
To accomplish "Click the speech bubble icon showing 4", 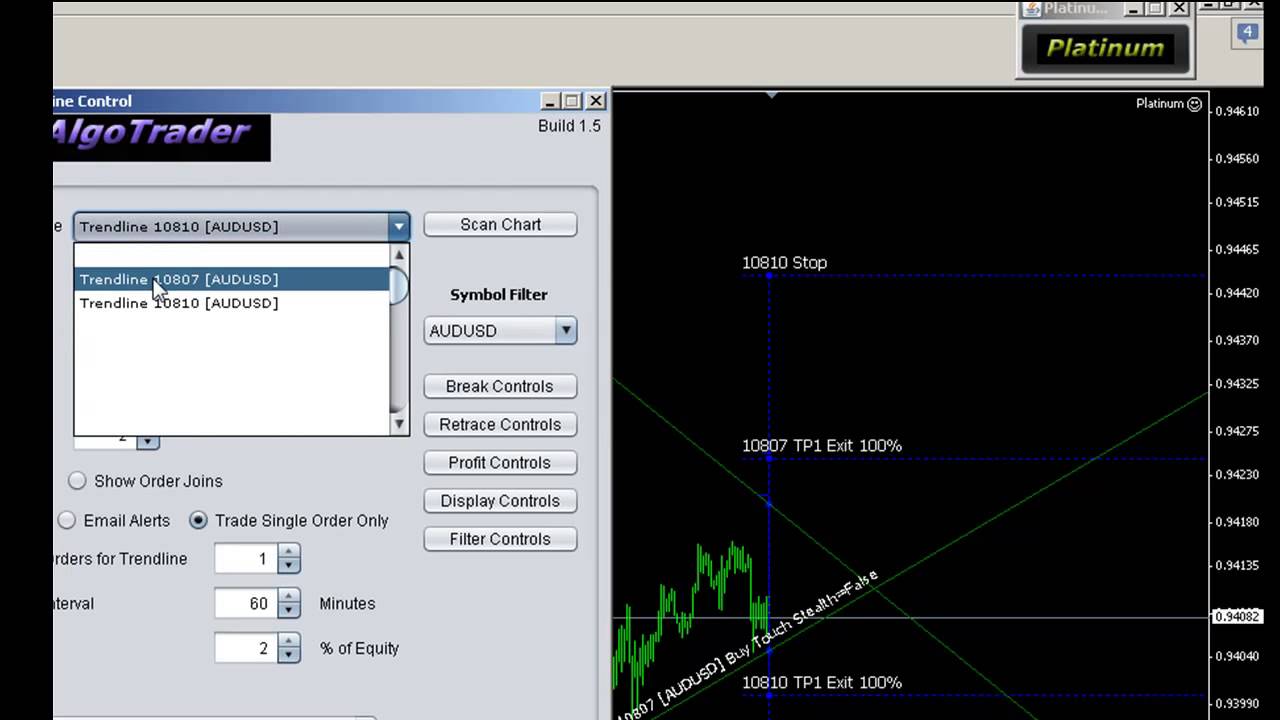I will [1247, 33].
